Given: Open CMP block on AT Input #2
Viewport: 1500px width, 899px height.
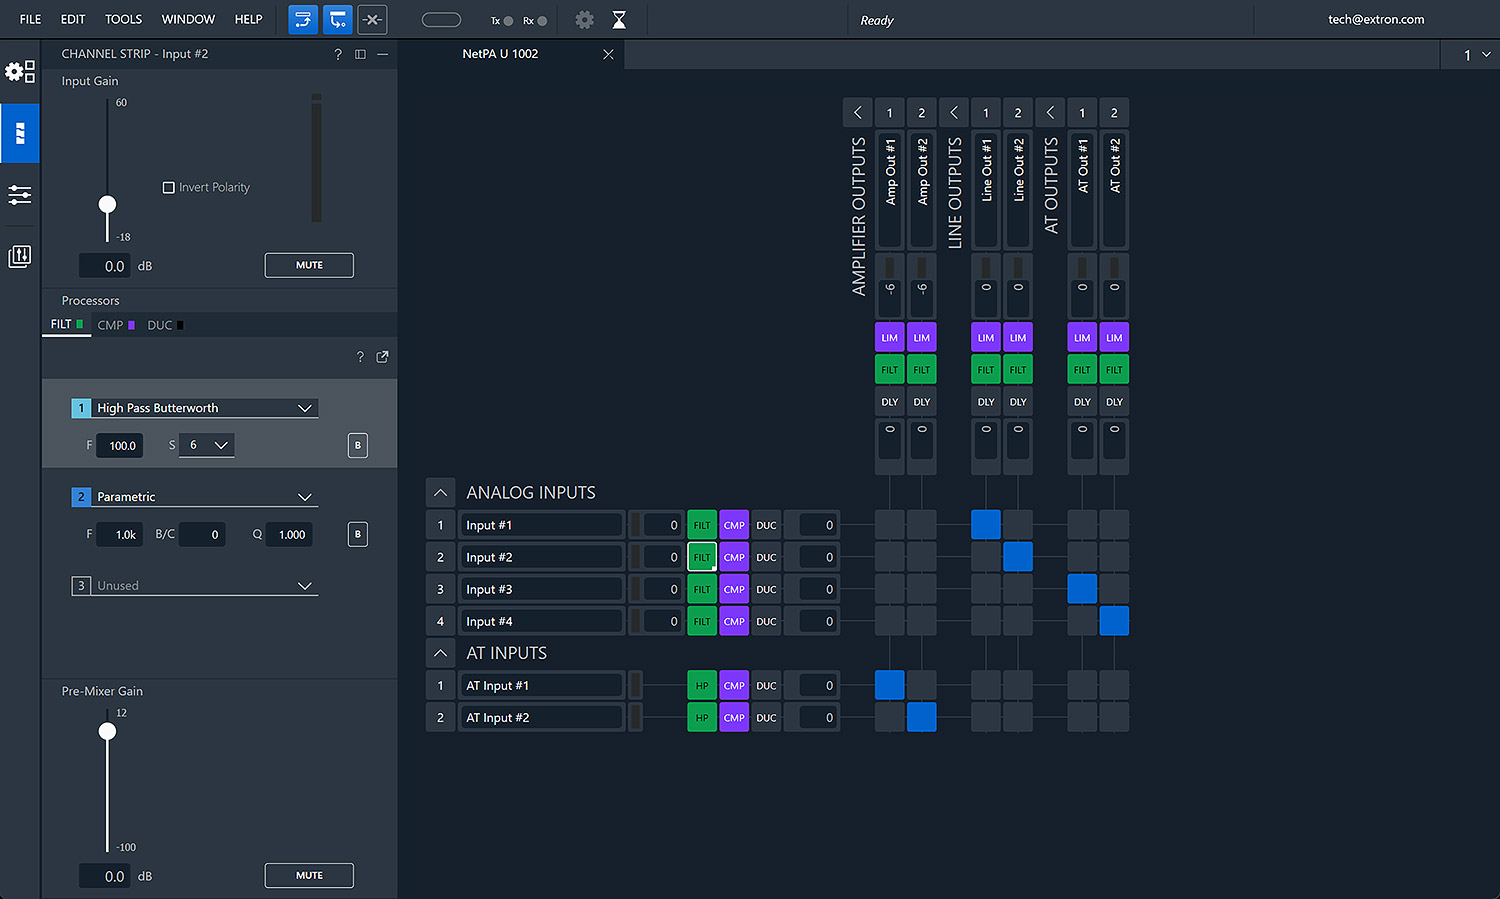Looking at the screenshot, I should pos(734,718).
